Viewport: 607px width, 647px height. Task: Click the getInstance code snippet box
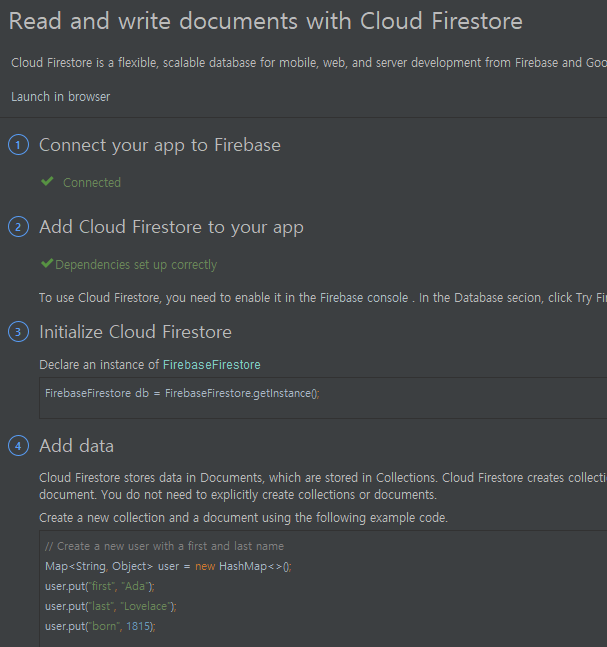323,398
